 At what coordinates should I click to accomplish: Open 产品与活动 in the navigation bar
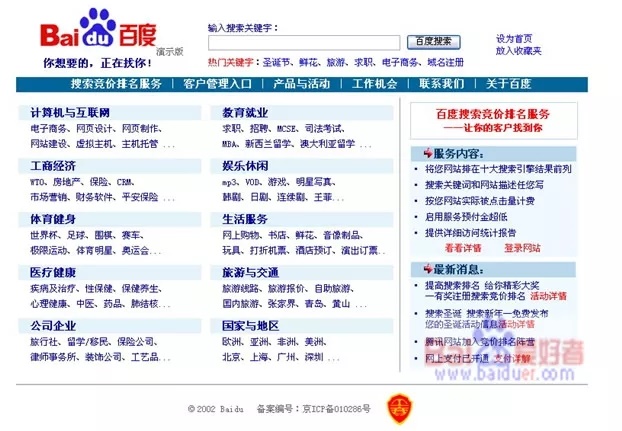pyautogui.click(x=301, y=84)
